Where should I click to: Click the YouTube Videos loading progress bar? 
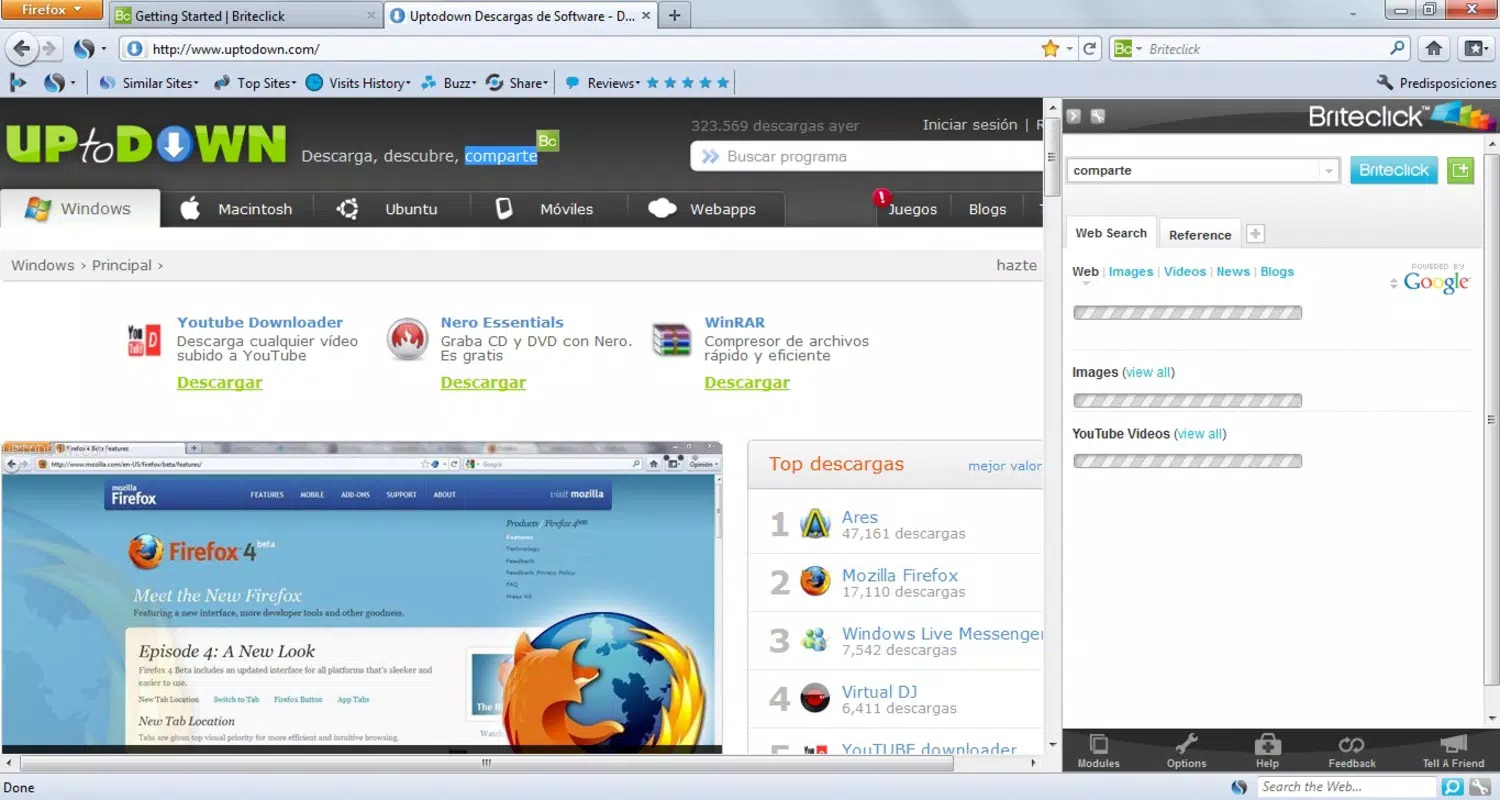1187,462
